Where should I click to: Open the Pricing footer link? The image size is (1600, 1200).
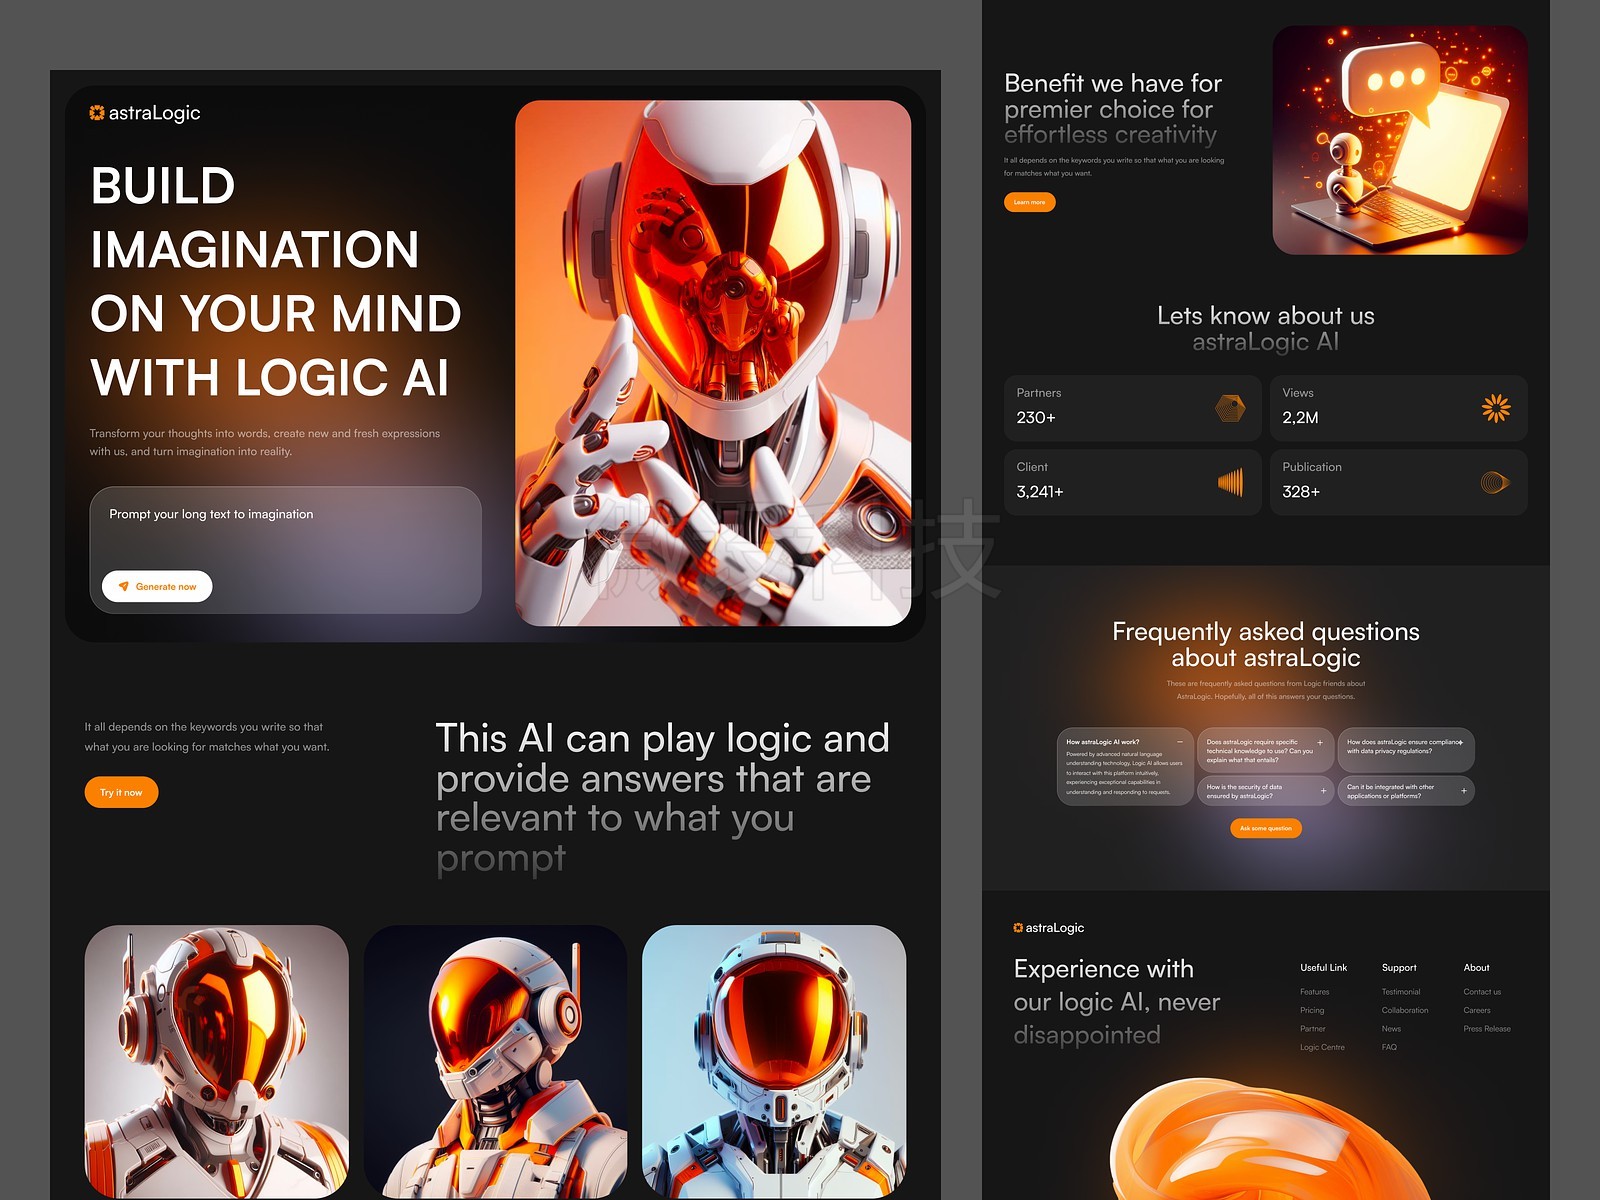[1311, 1010]
